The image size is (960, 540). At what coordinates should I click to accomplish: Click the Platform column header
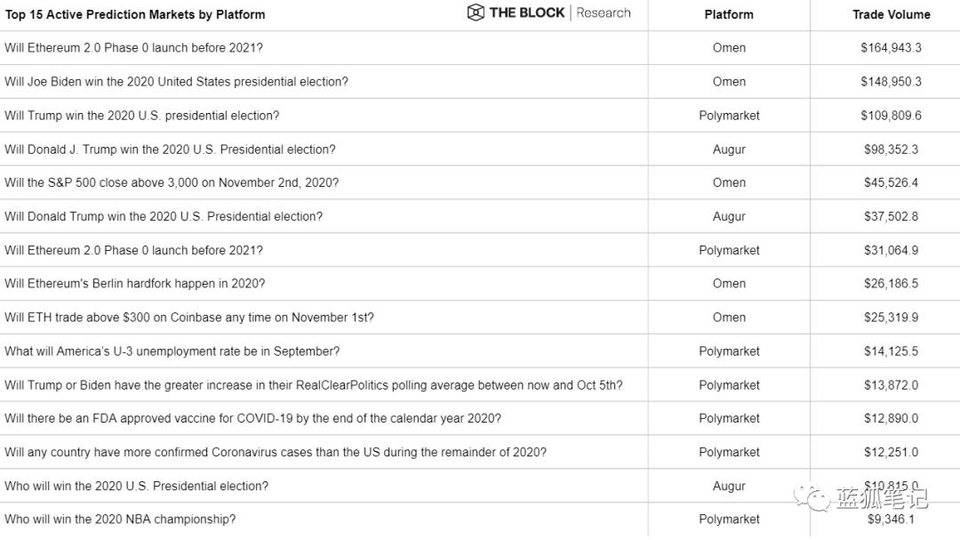coord(729,14)
